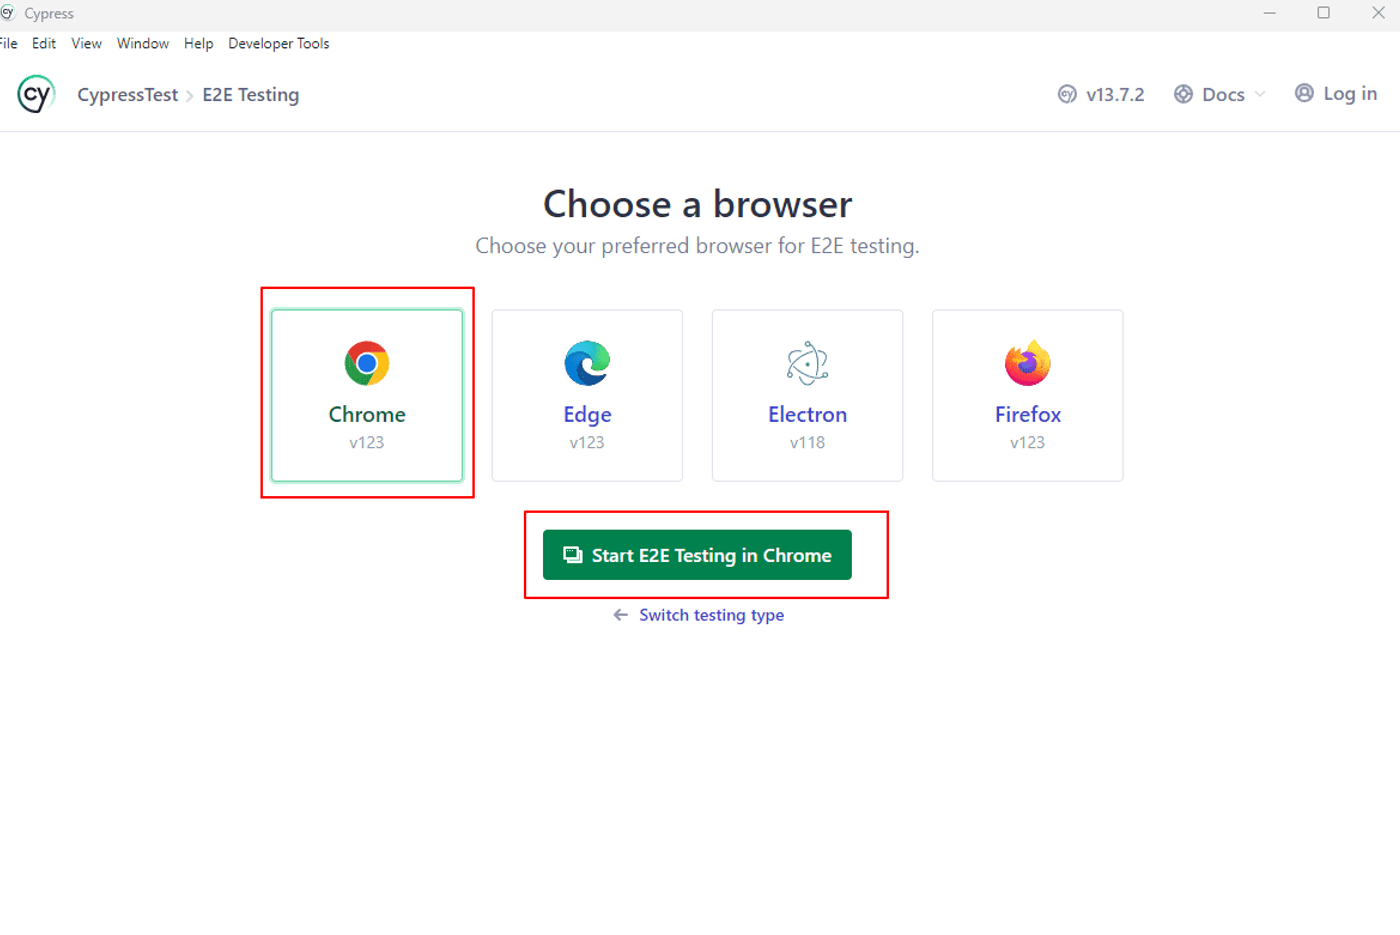1400x935 pixels.
Task: Select the Chrome browser icon
Action: [x=367, y=363]
